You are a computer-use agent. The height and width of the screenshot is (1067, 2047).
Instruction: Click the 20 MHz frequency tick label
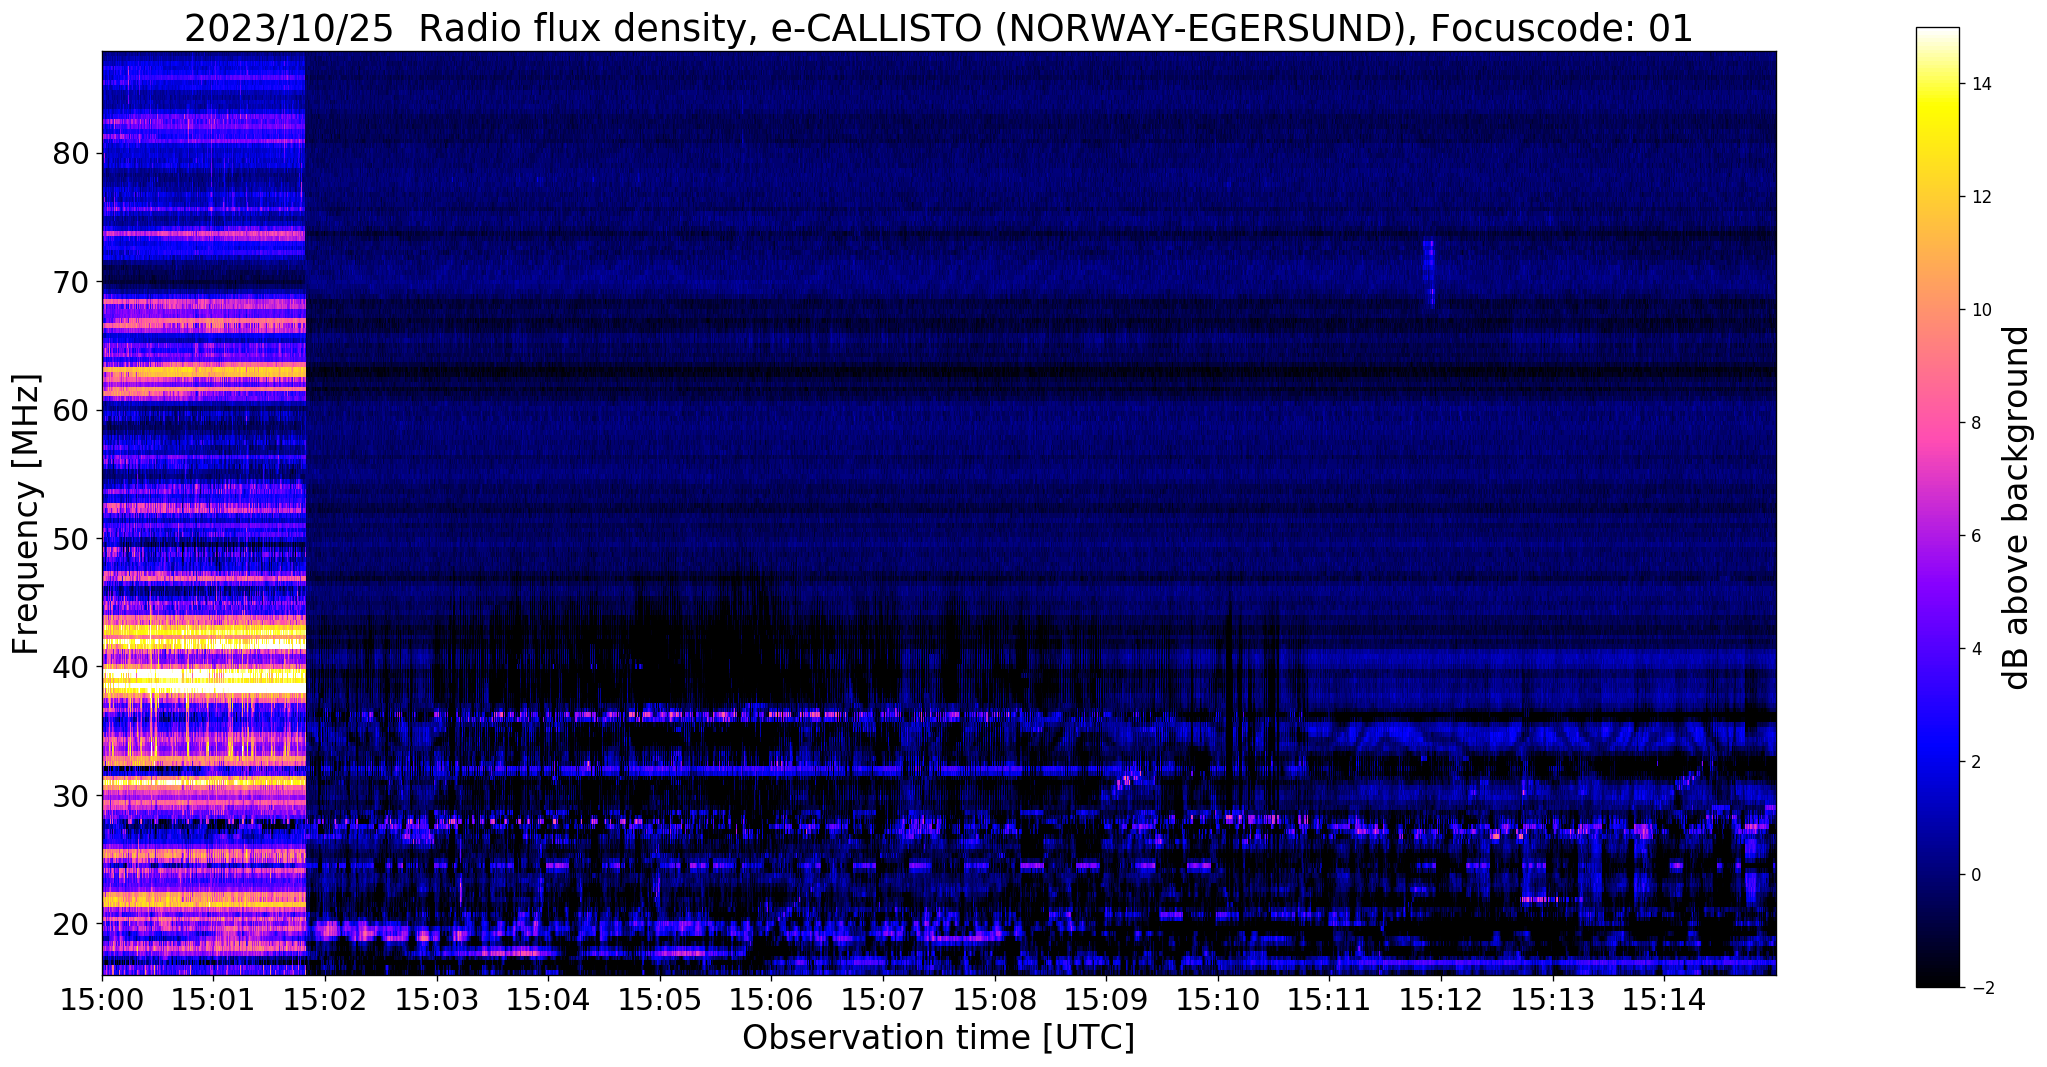70,923
